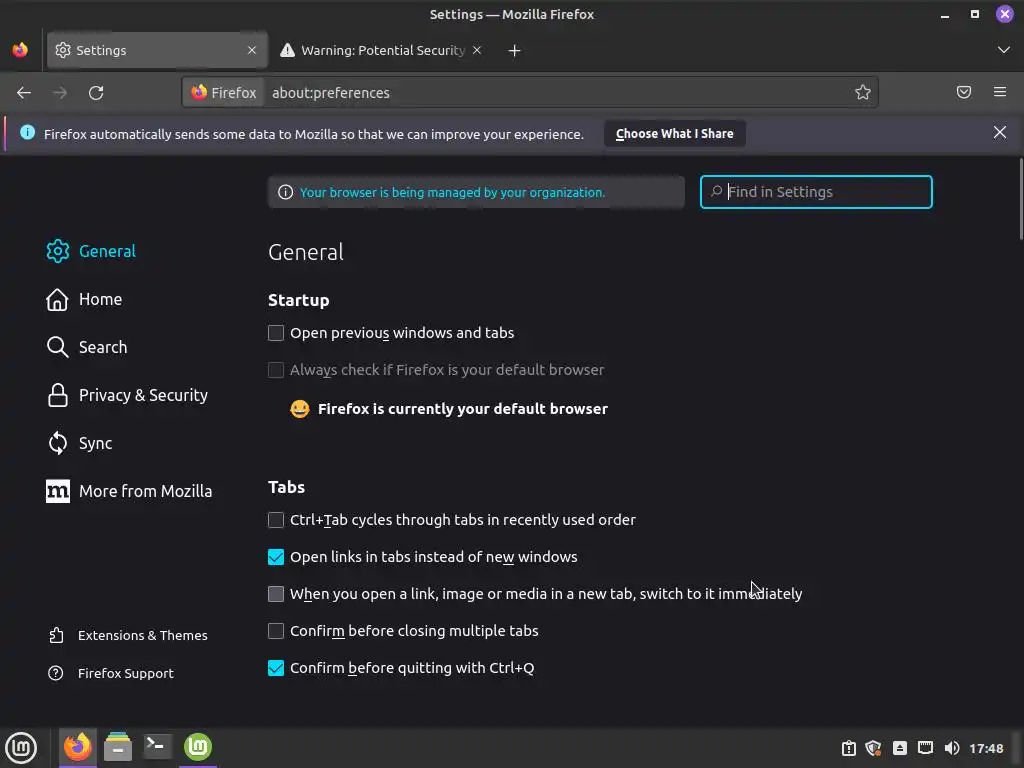Screen dimensions: 1024x768
Task: Click the Privacy & Security lock icon
Action: click(x=57, y=395)
